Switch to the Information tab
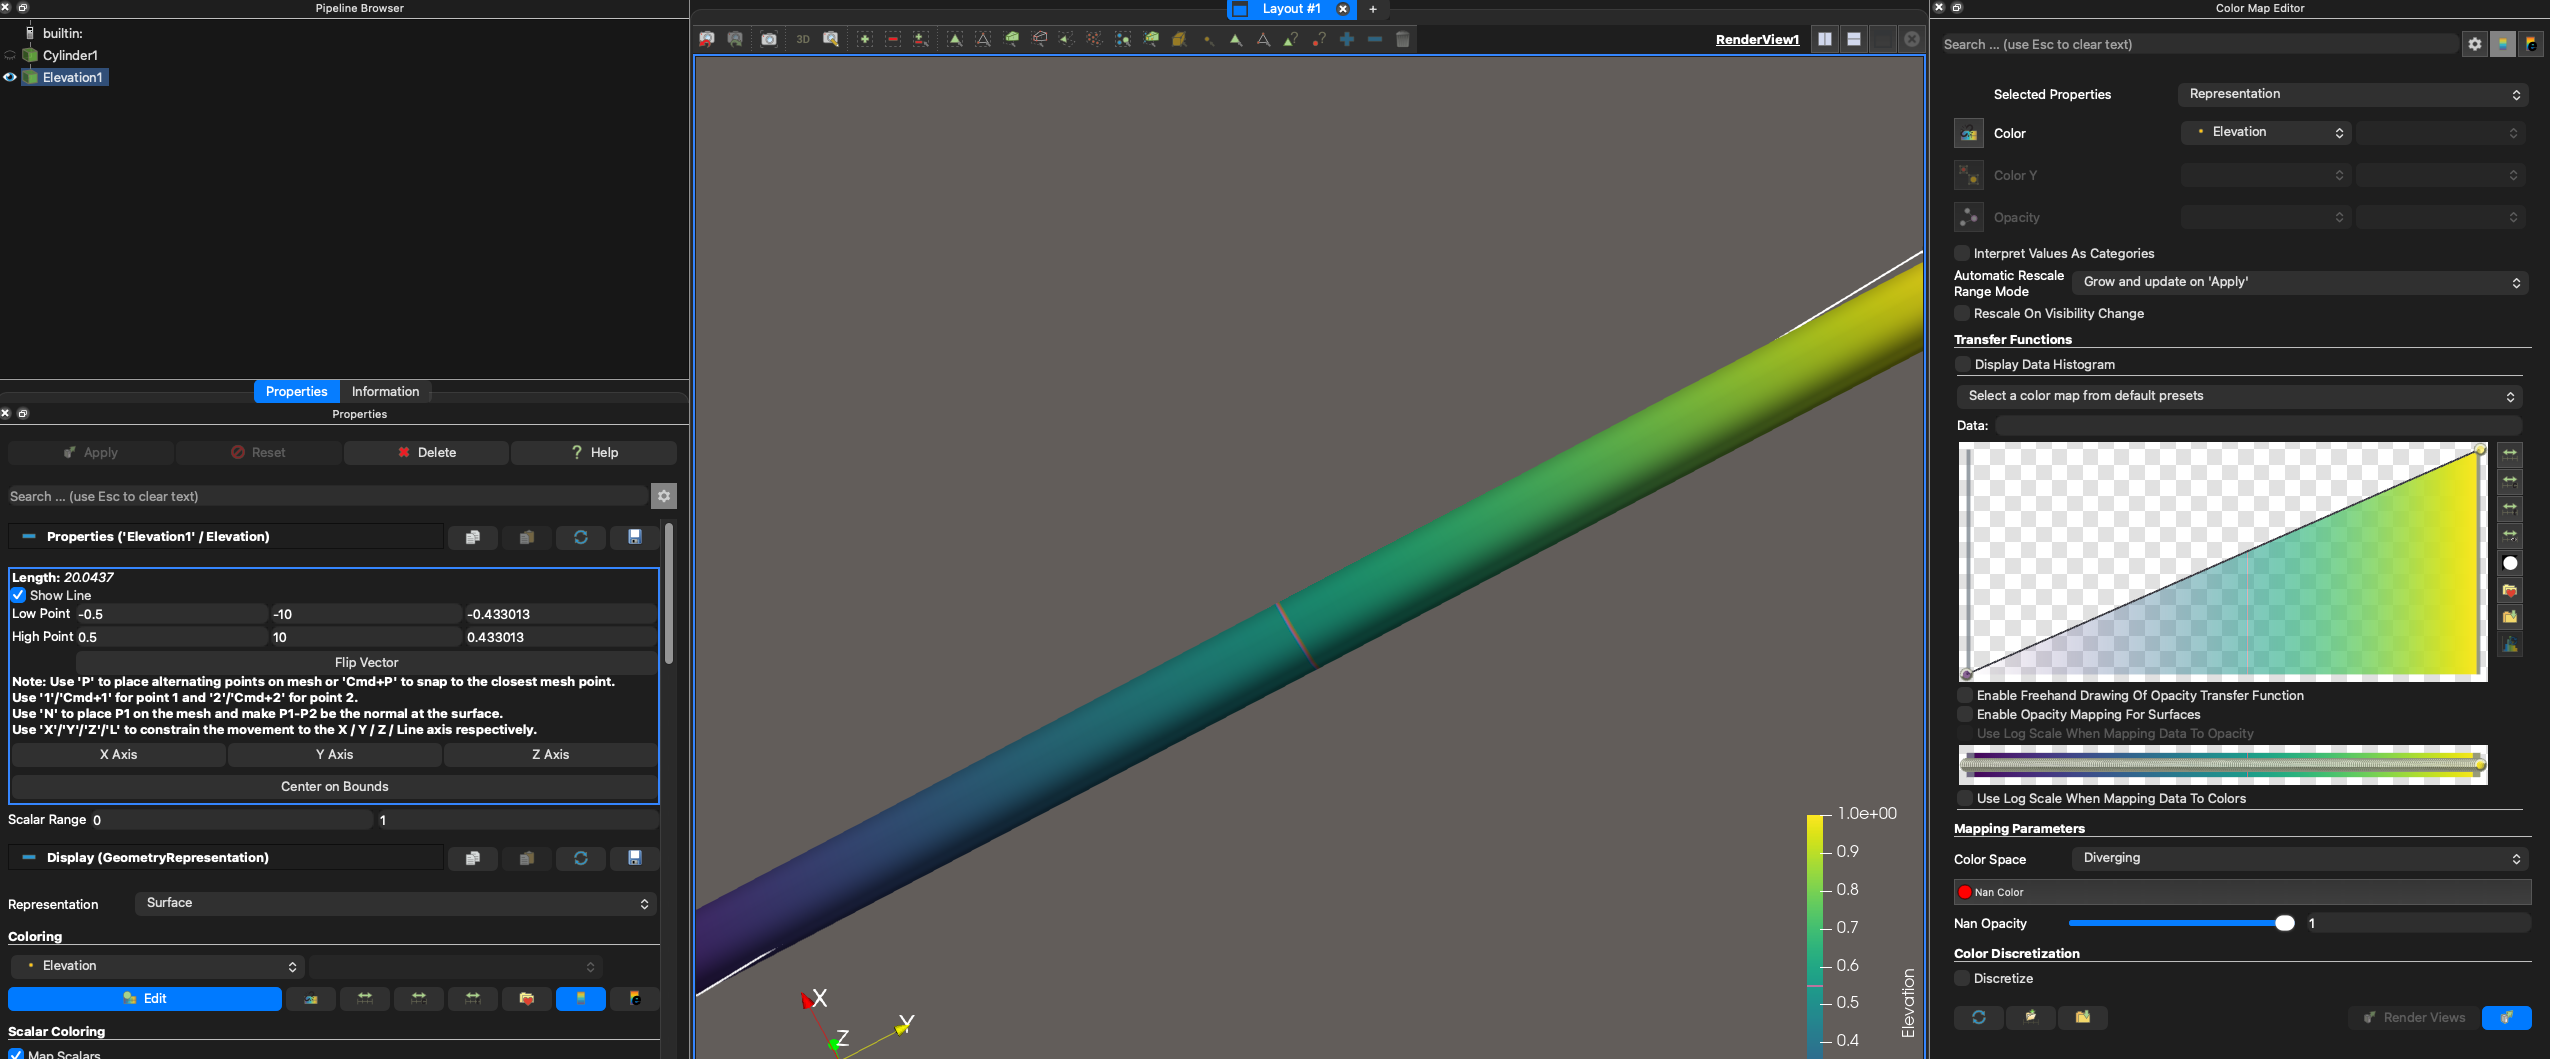 pos(386,391)
